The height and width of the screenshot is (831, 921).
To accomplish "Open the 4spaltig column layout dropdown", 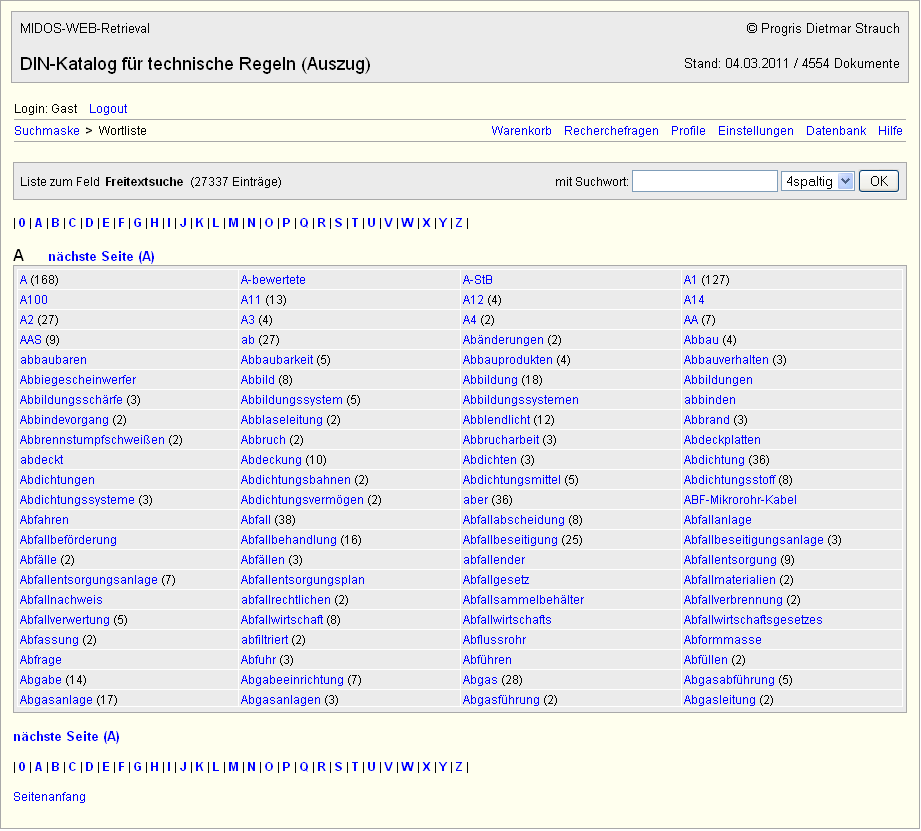I will [x=817, y=181].
